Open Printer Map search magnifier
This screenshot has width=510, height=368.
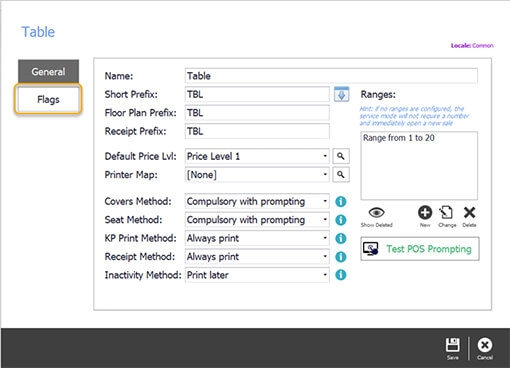click(341, 174)
